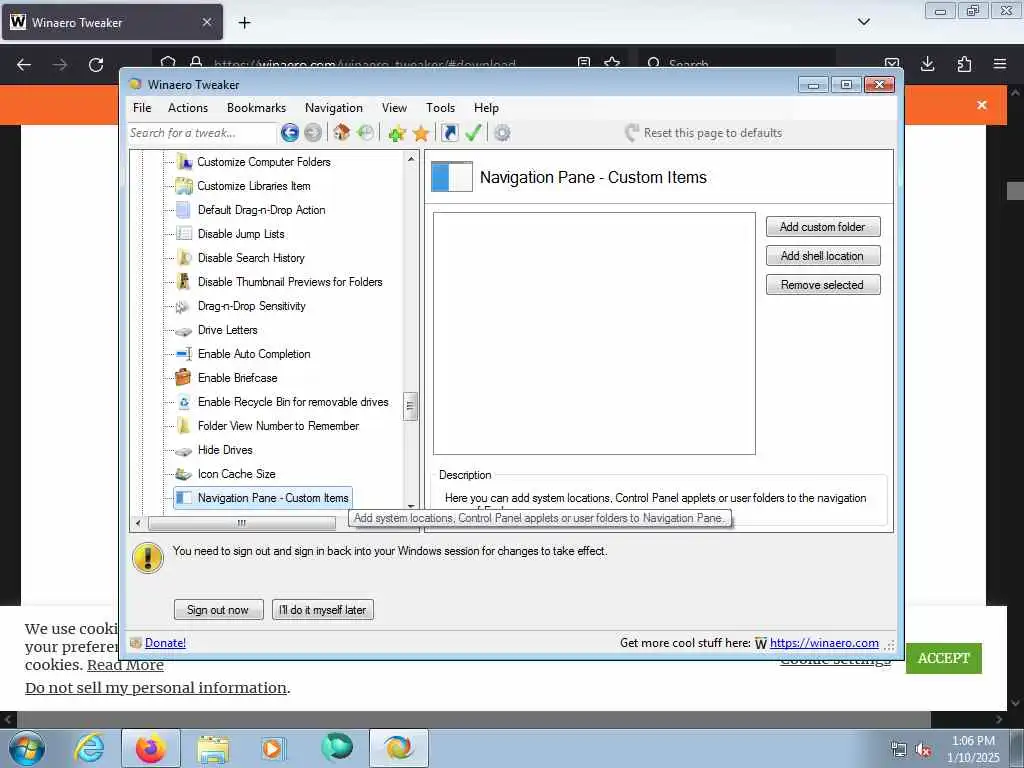Open Read More link in cookie notice
This screenshot has height=768, width=1024.
tap(125, 665)
